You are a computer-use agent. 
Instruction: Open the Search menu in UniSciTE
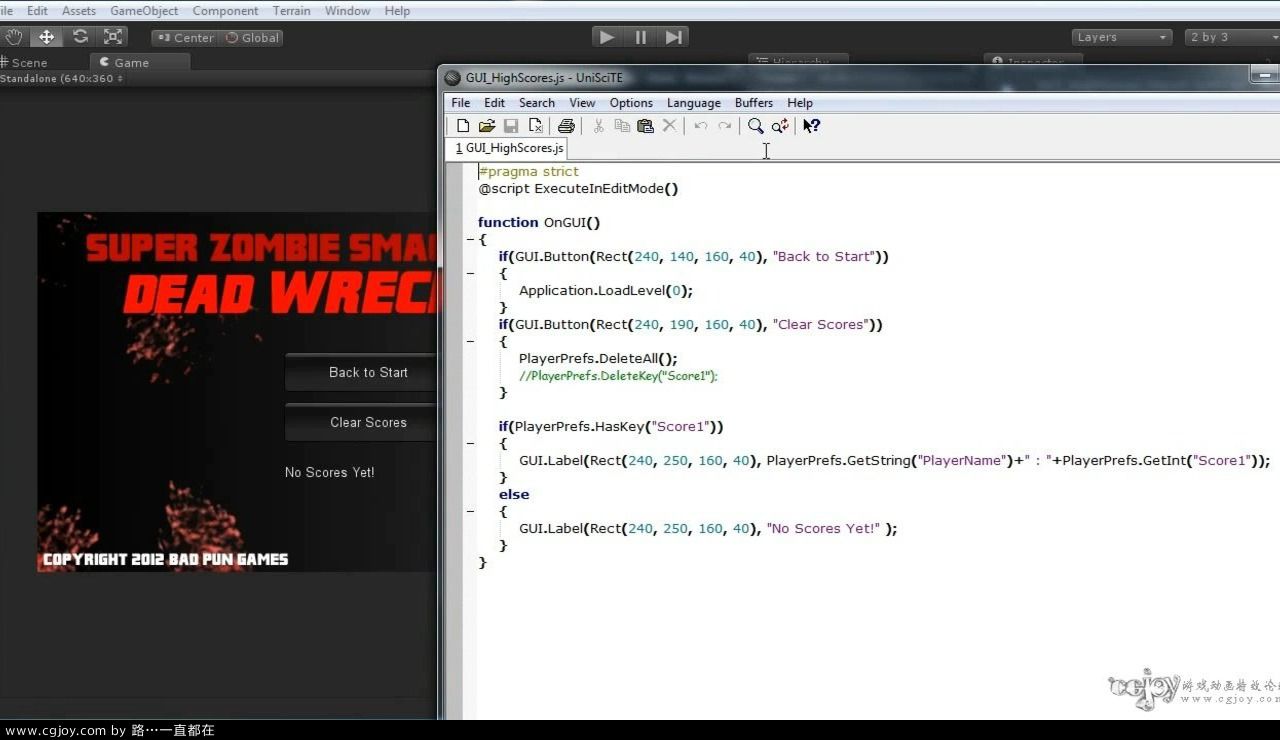point(536,103)
